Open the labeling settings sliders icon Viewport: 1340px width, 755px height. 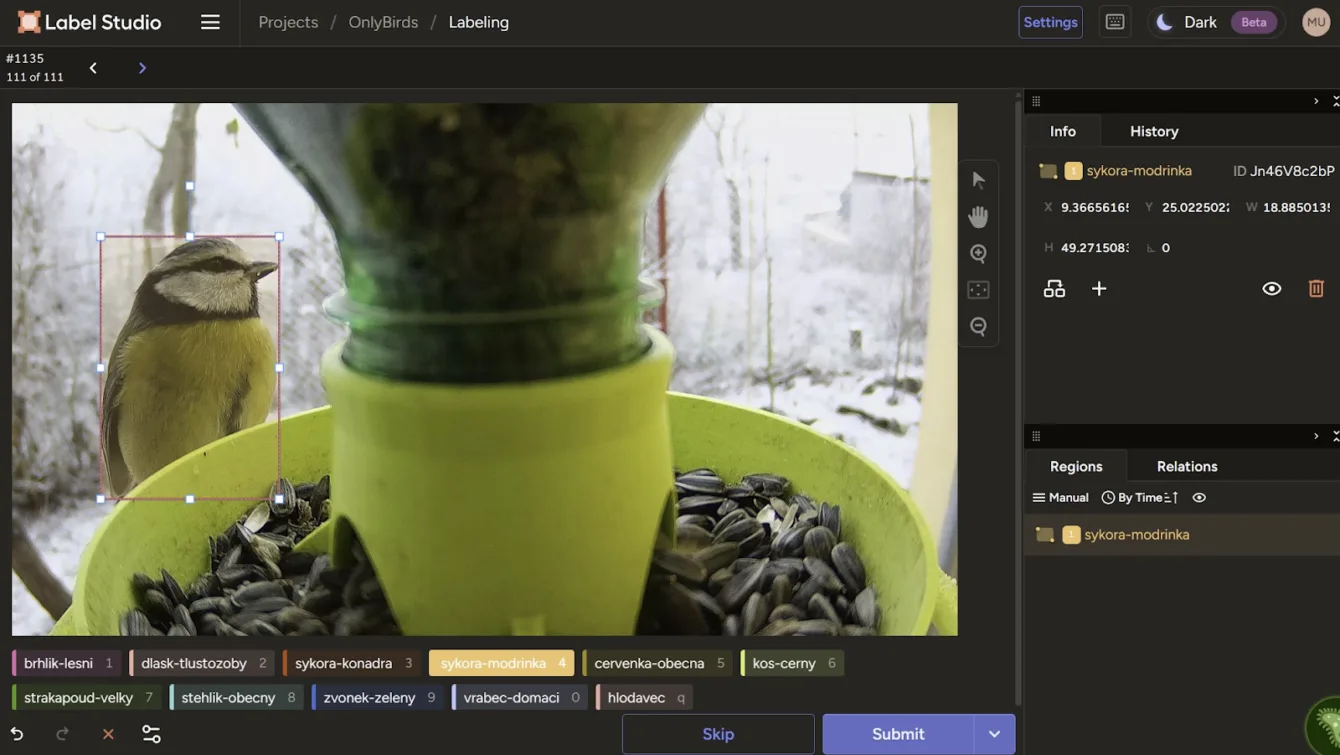tap(151, 734)
